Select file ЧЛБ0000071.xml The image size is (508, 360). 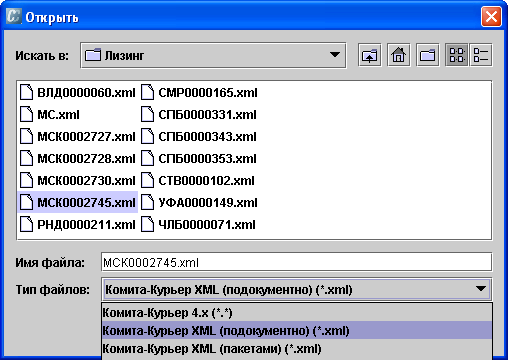click(198, 224)
